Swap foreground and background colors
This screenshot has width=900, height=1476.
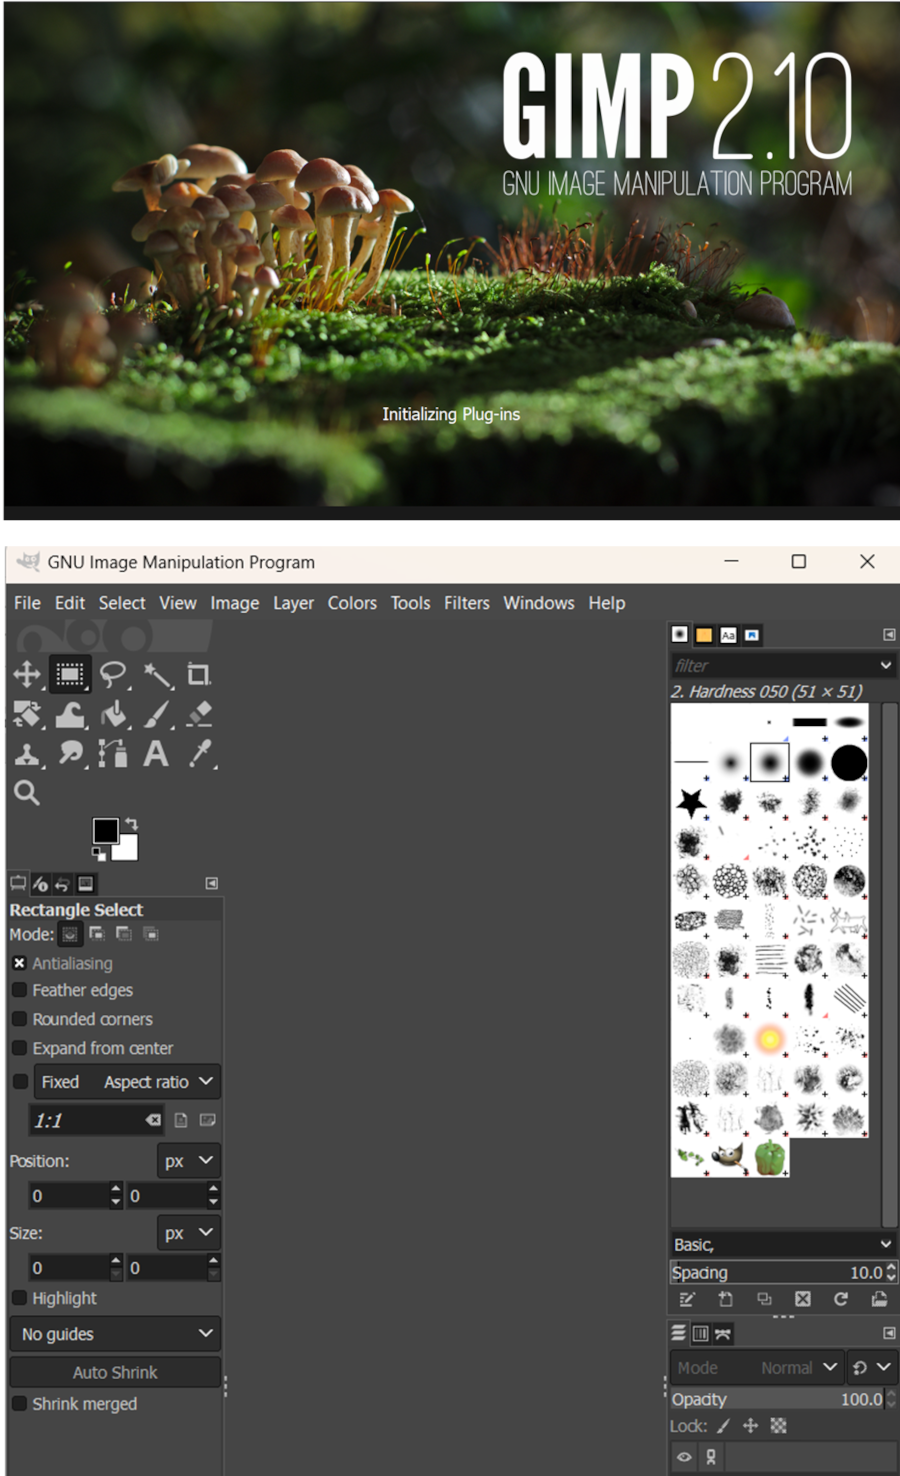point(131,824)
